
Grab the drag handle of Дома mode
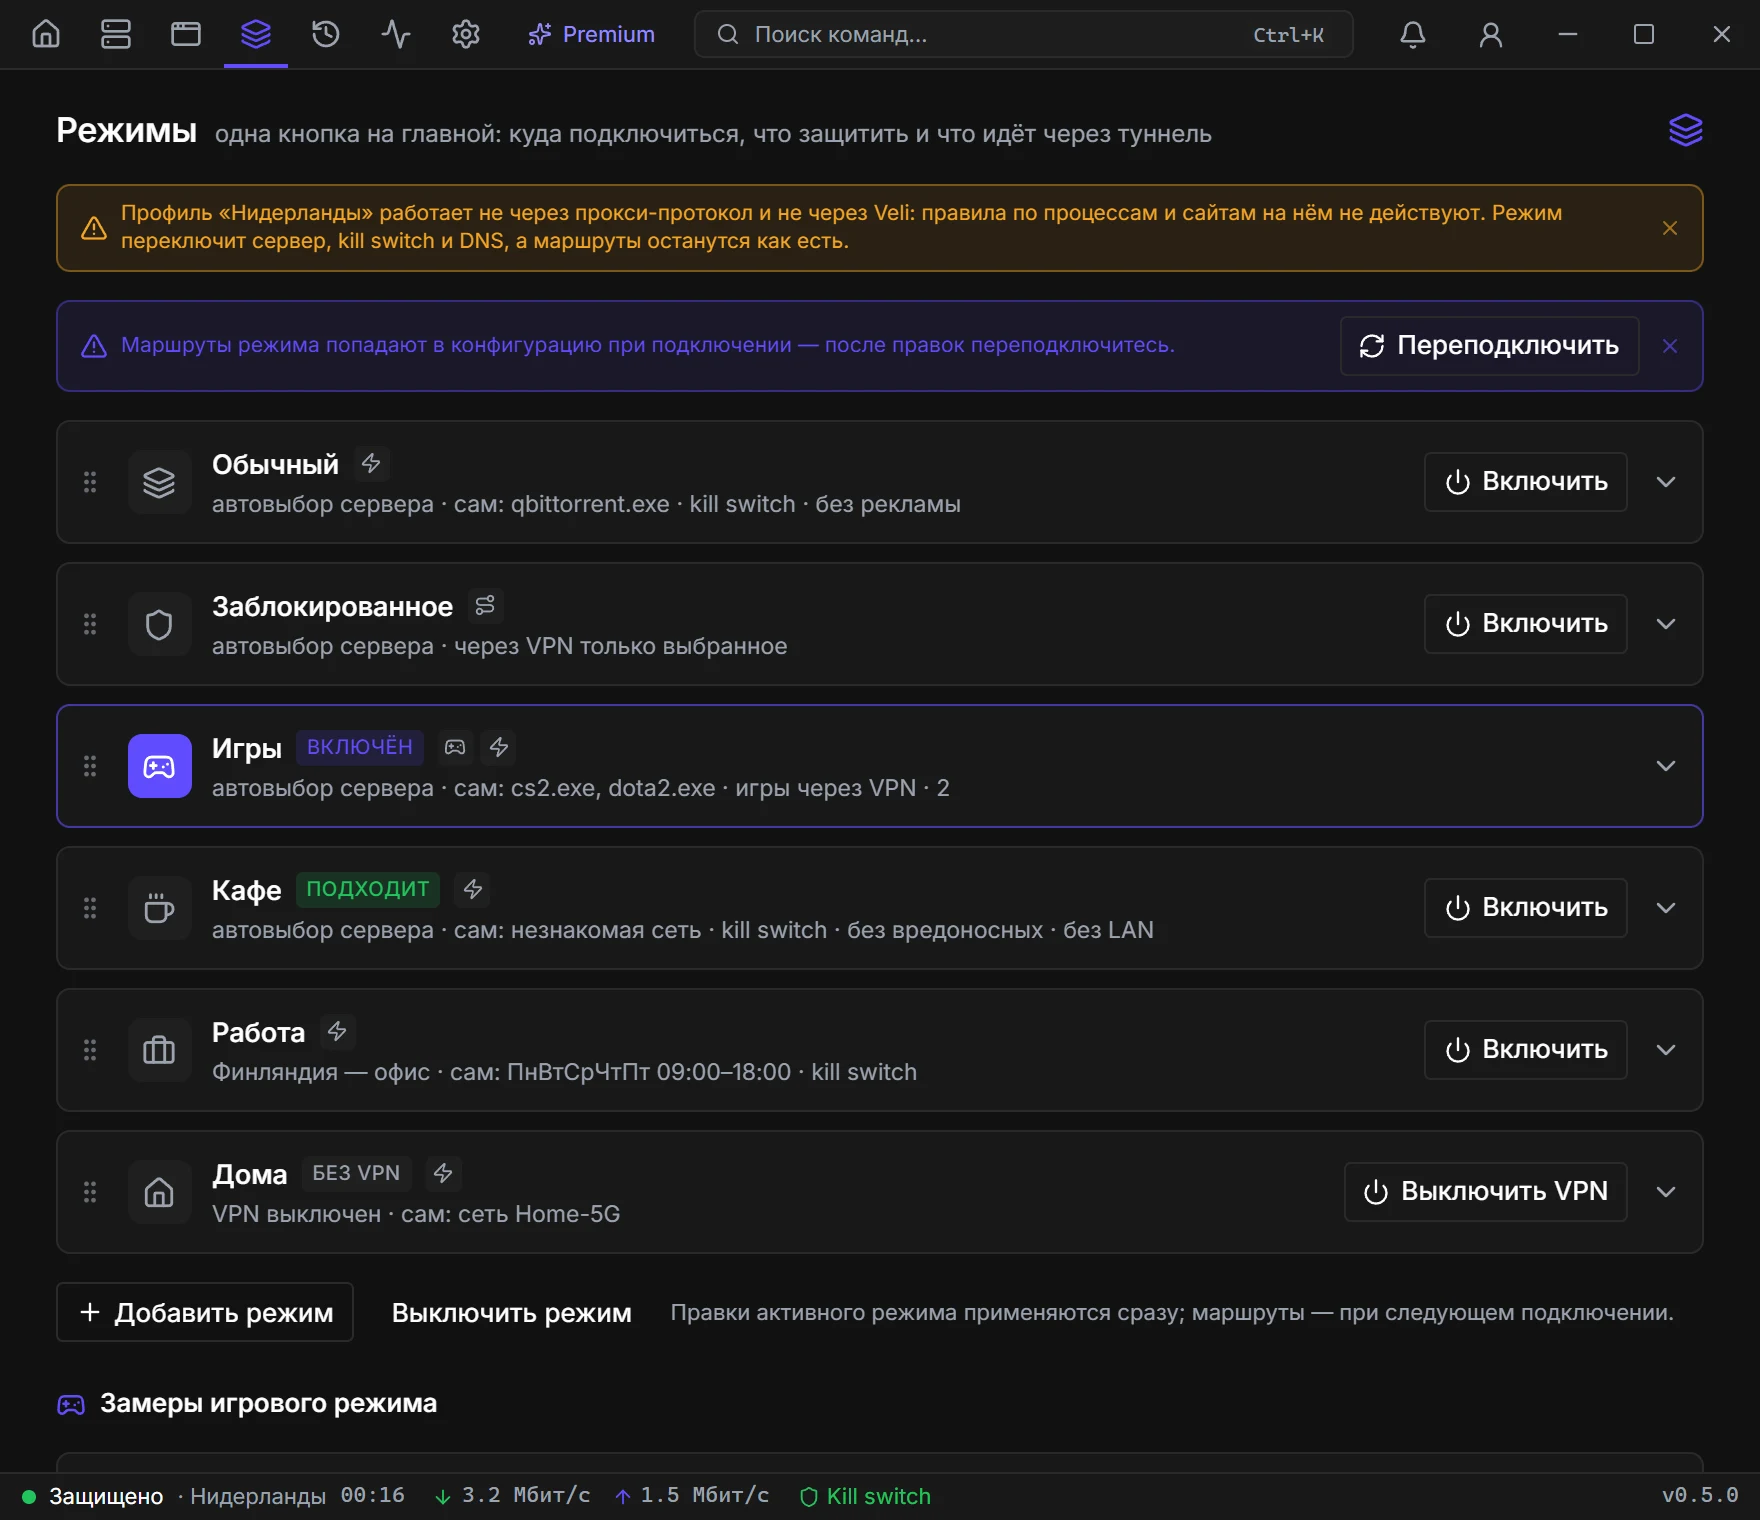click(90, 1192)
